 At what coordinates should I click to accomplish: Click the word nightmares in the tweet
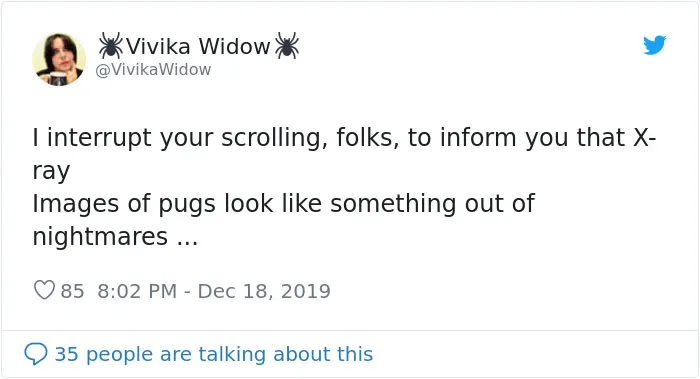[100, 237]
